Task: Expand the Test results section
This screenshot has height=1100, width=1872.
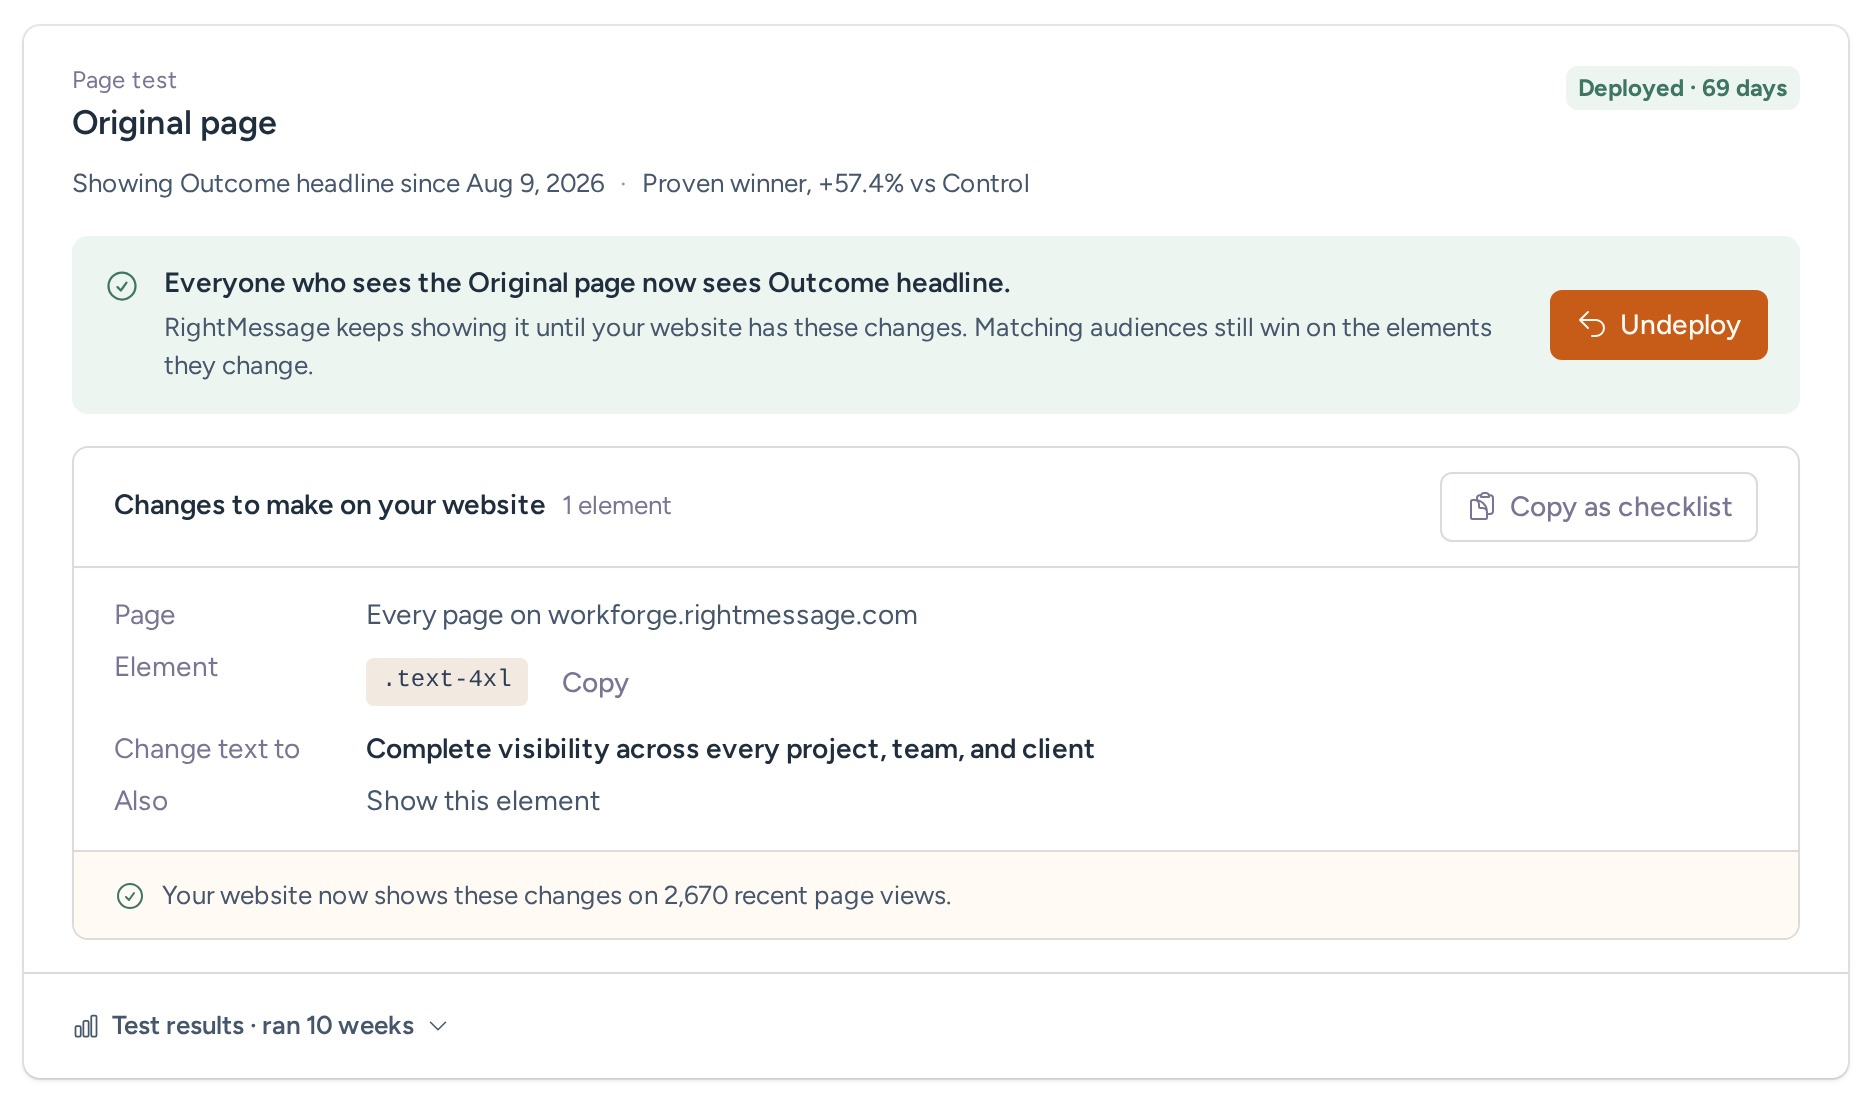Action: pos(260,1026)
